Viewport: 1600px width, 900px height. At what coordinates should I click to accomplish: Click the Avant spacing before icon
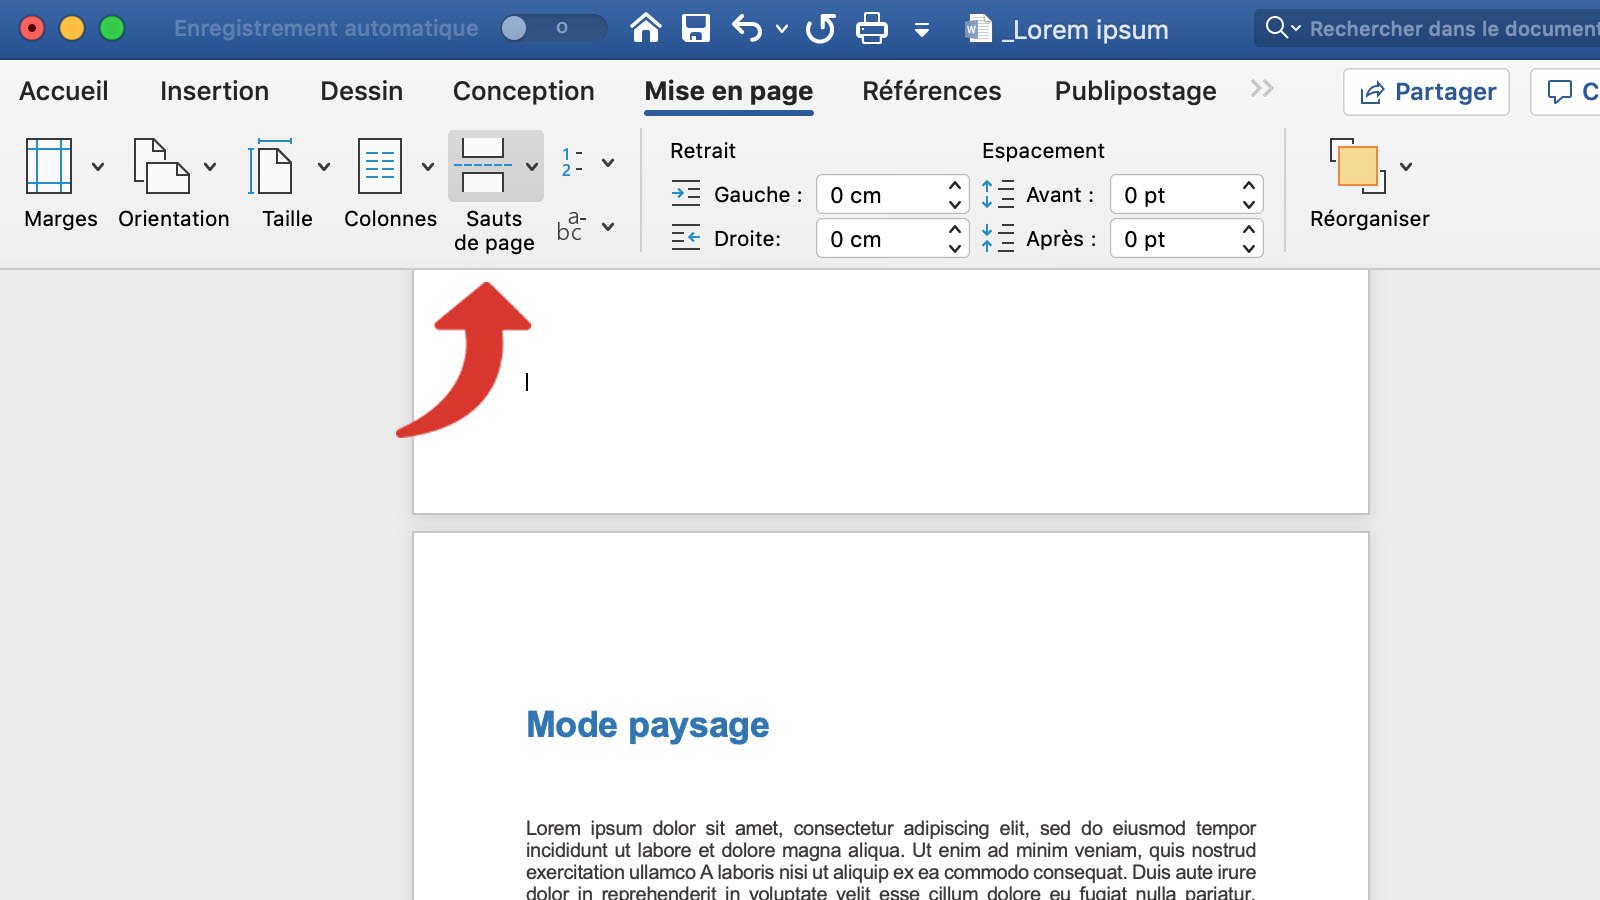998,194
